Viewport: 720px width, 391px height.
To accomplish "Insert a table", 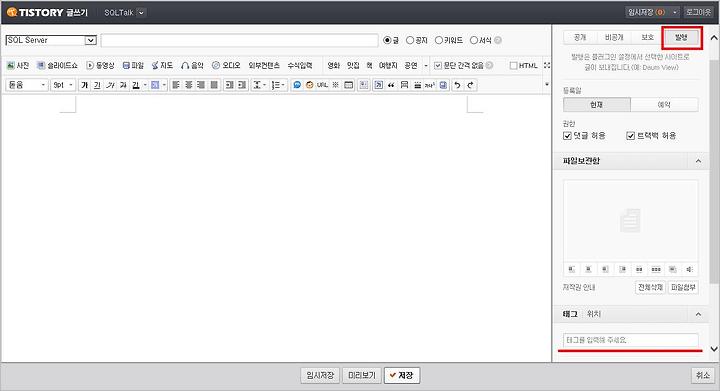I will 349,85.
